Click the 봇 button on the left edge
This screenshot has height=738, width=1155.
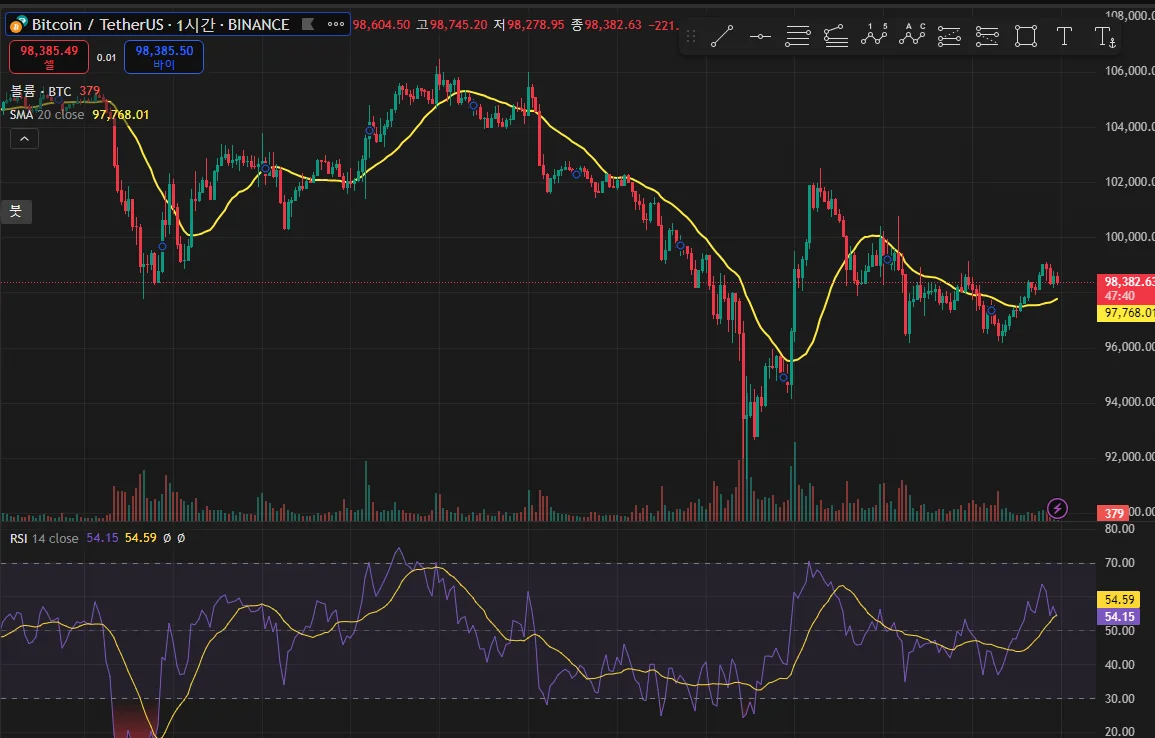[x=15, y=211]
